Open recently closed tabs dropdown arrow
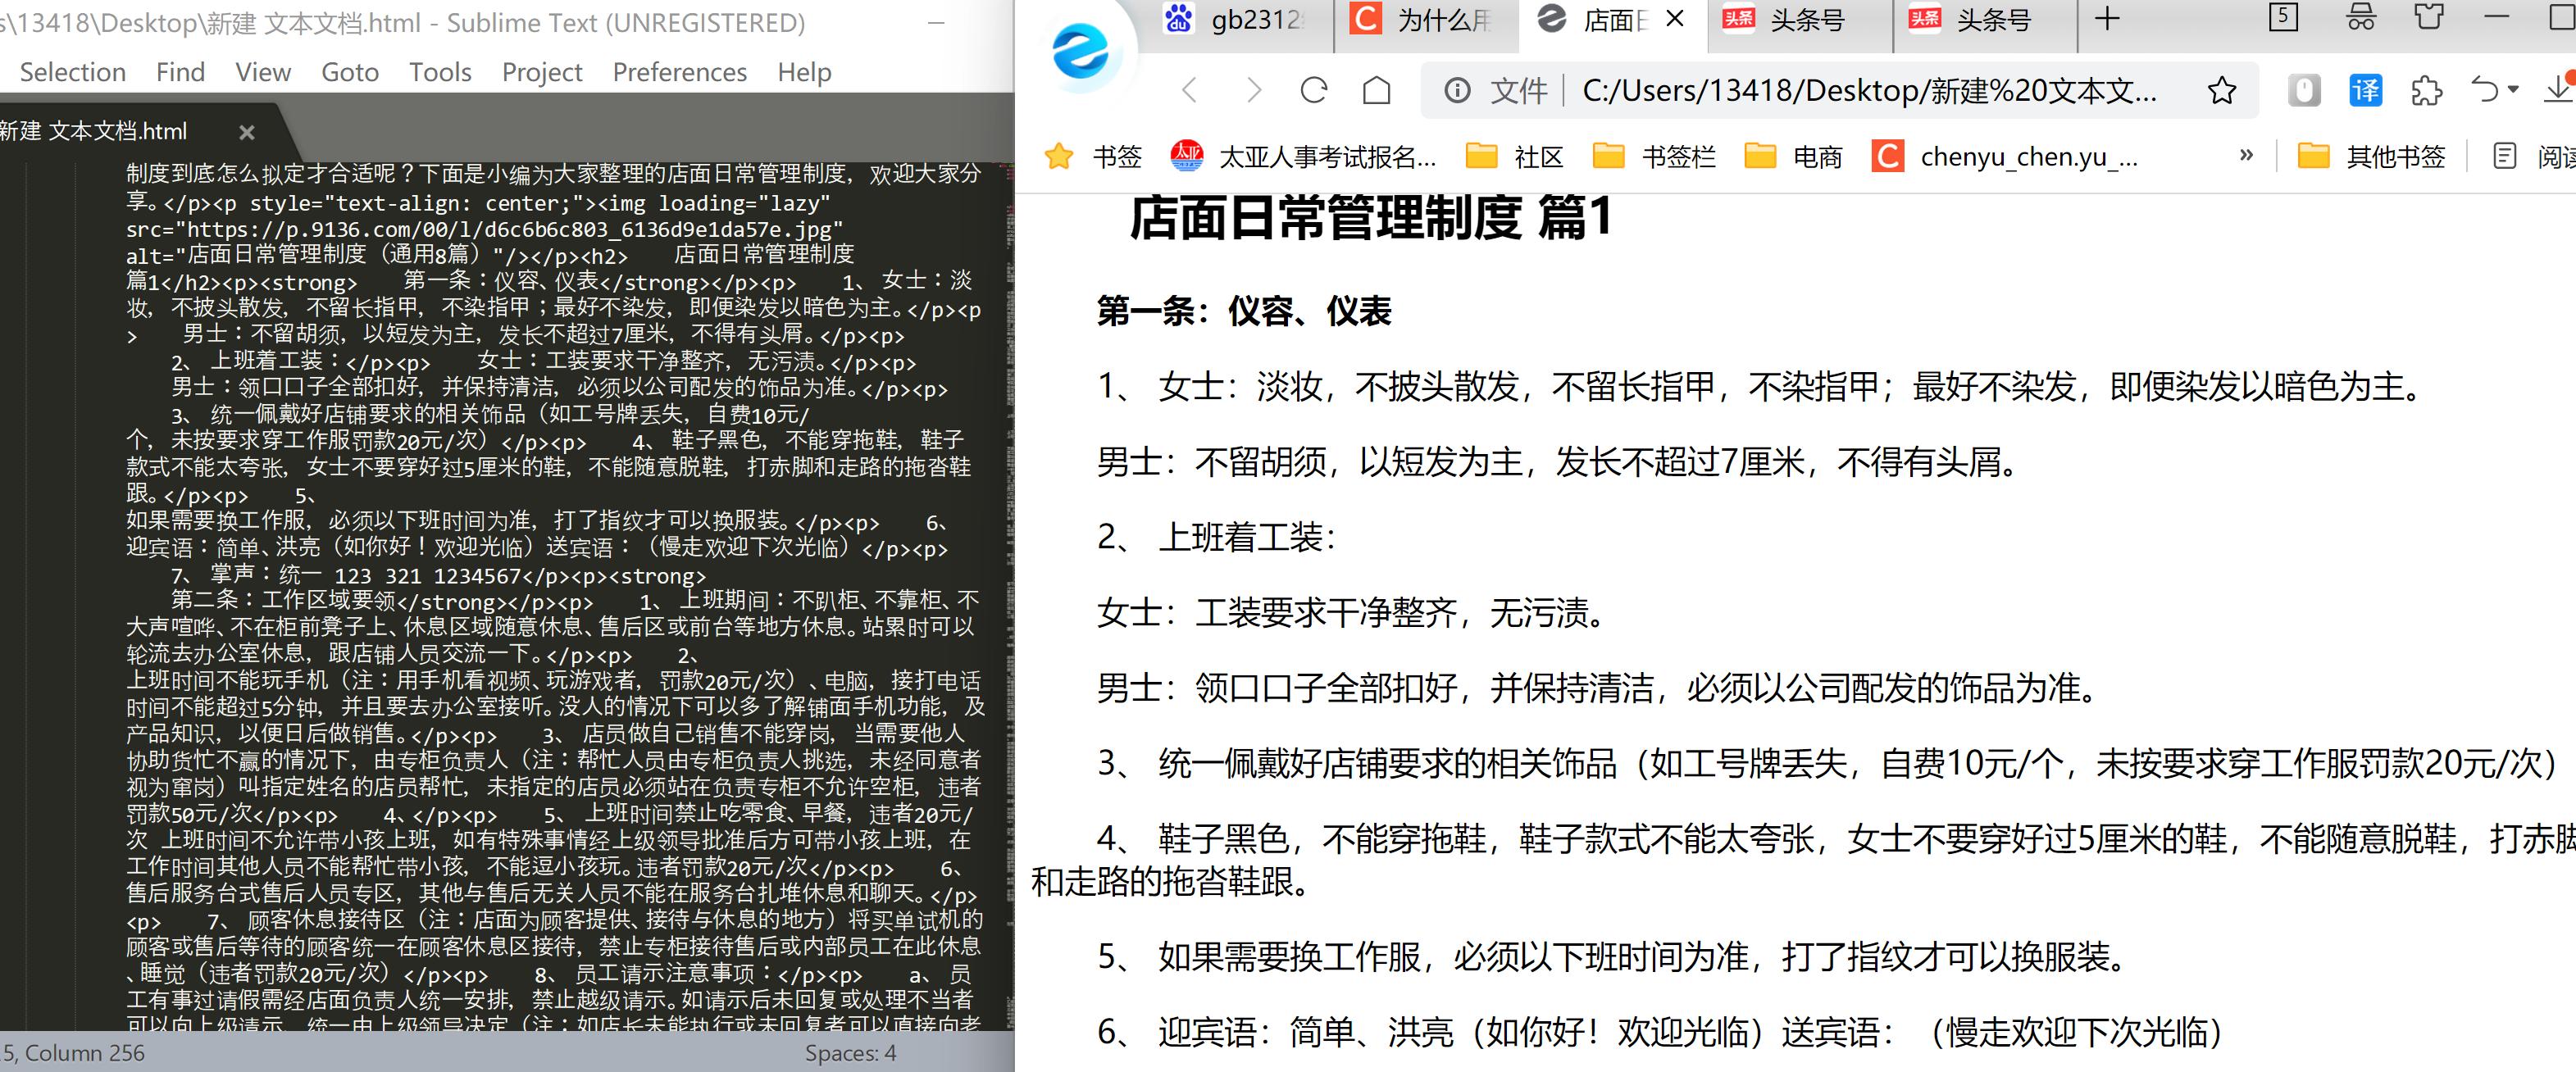Viewport: 2576px width, 1072px height. [2511, 90]
